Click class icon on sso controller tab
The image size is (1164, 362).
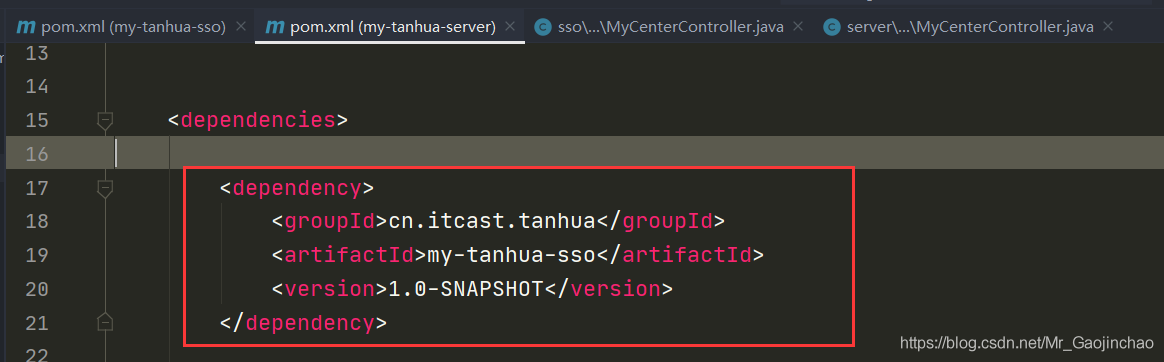point(543,27)
